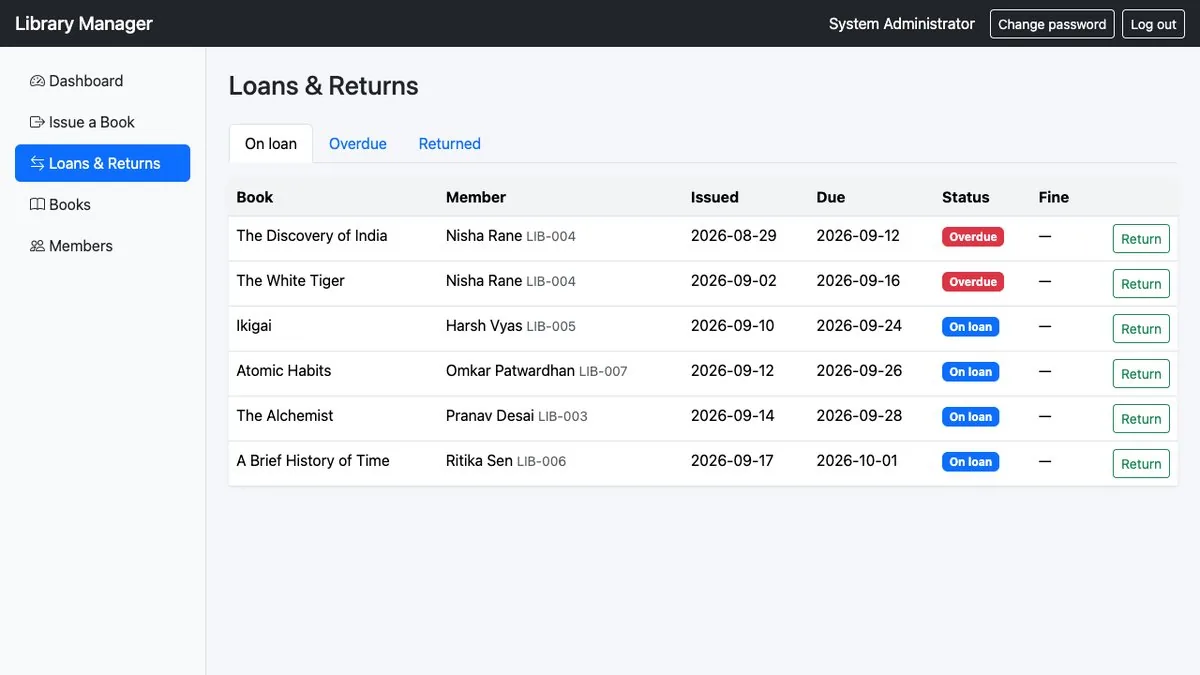Click issued date 2026-09-17
Viewport: 1200px width, 675px height.
(x=732, y=461)
